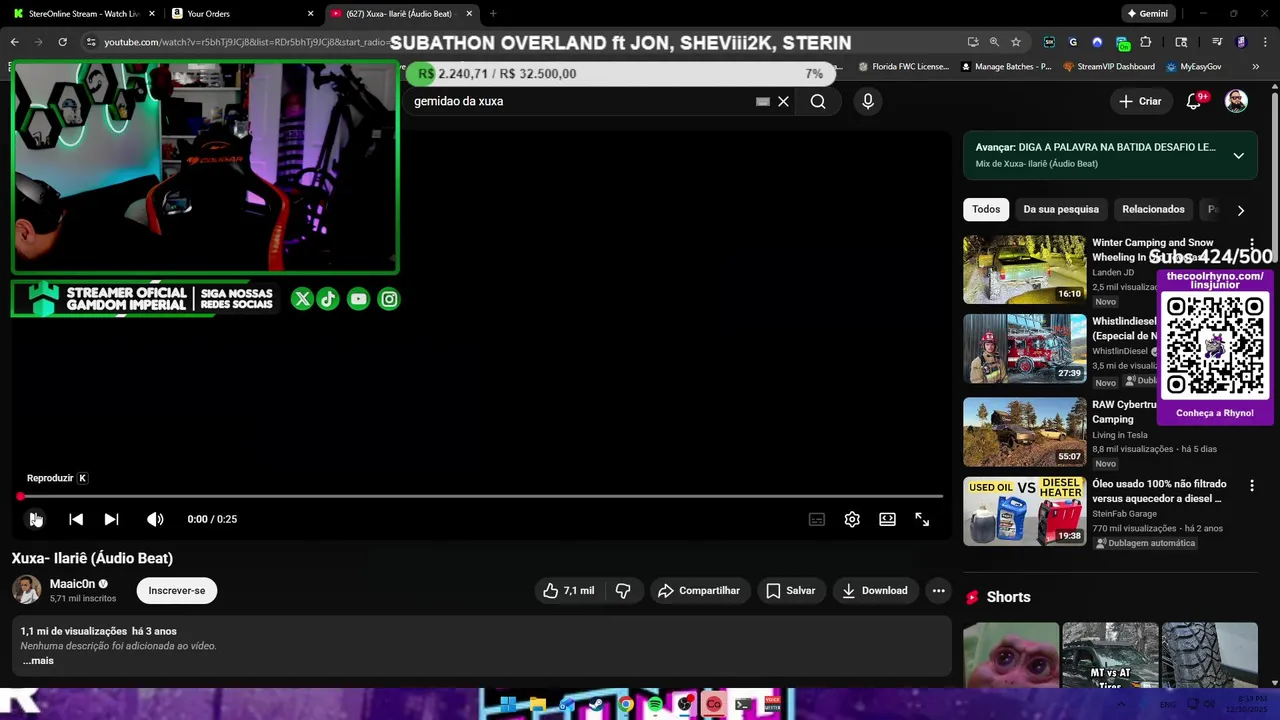Open the Windows Start button
The height and width of the screenshot is (720, 1280).
[x=509, y=705]
